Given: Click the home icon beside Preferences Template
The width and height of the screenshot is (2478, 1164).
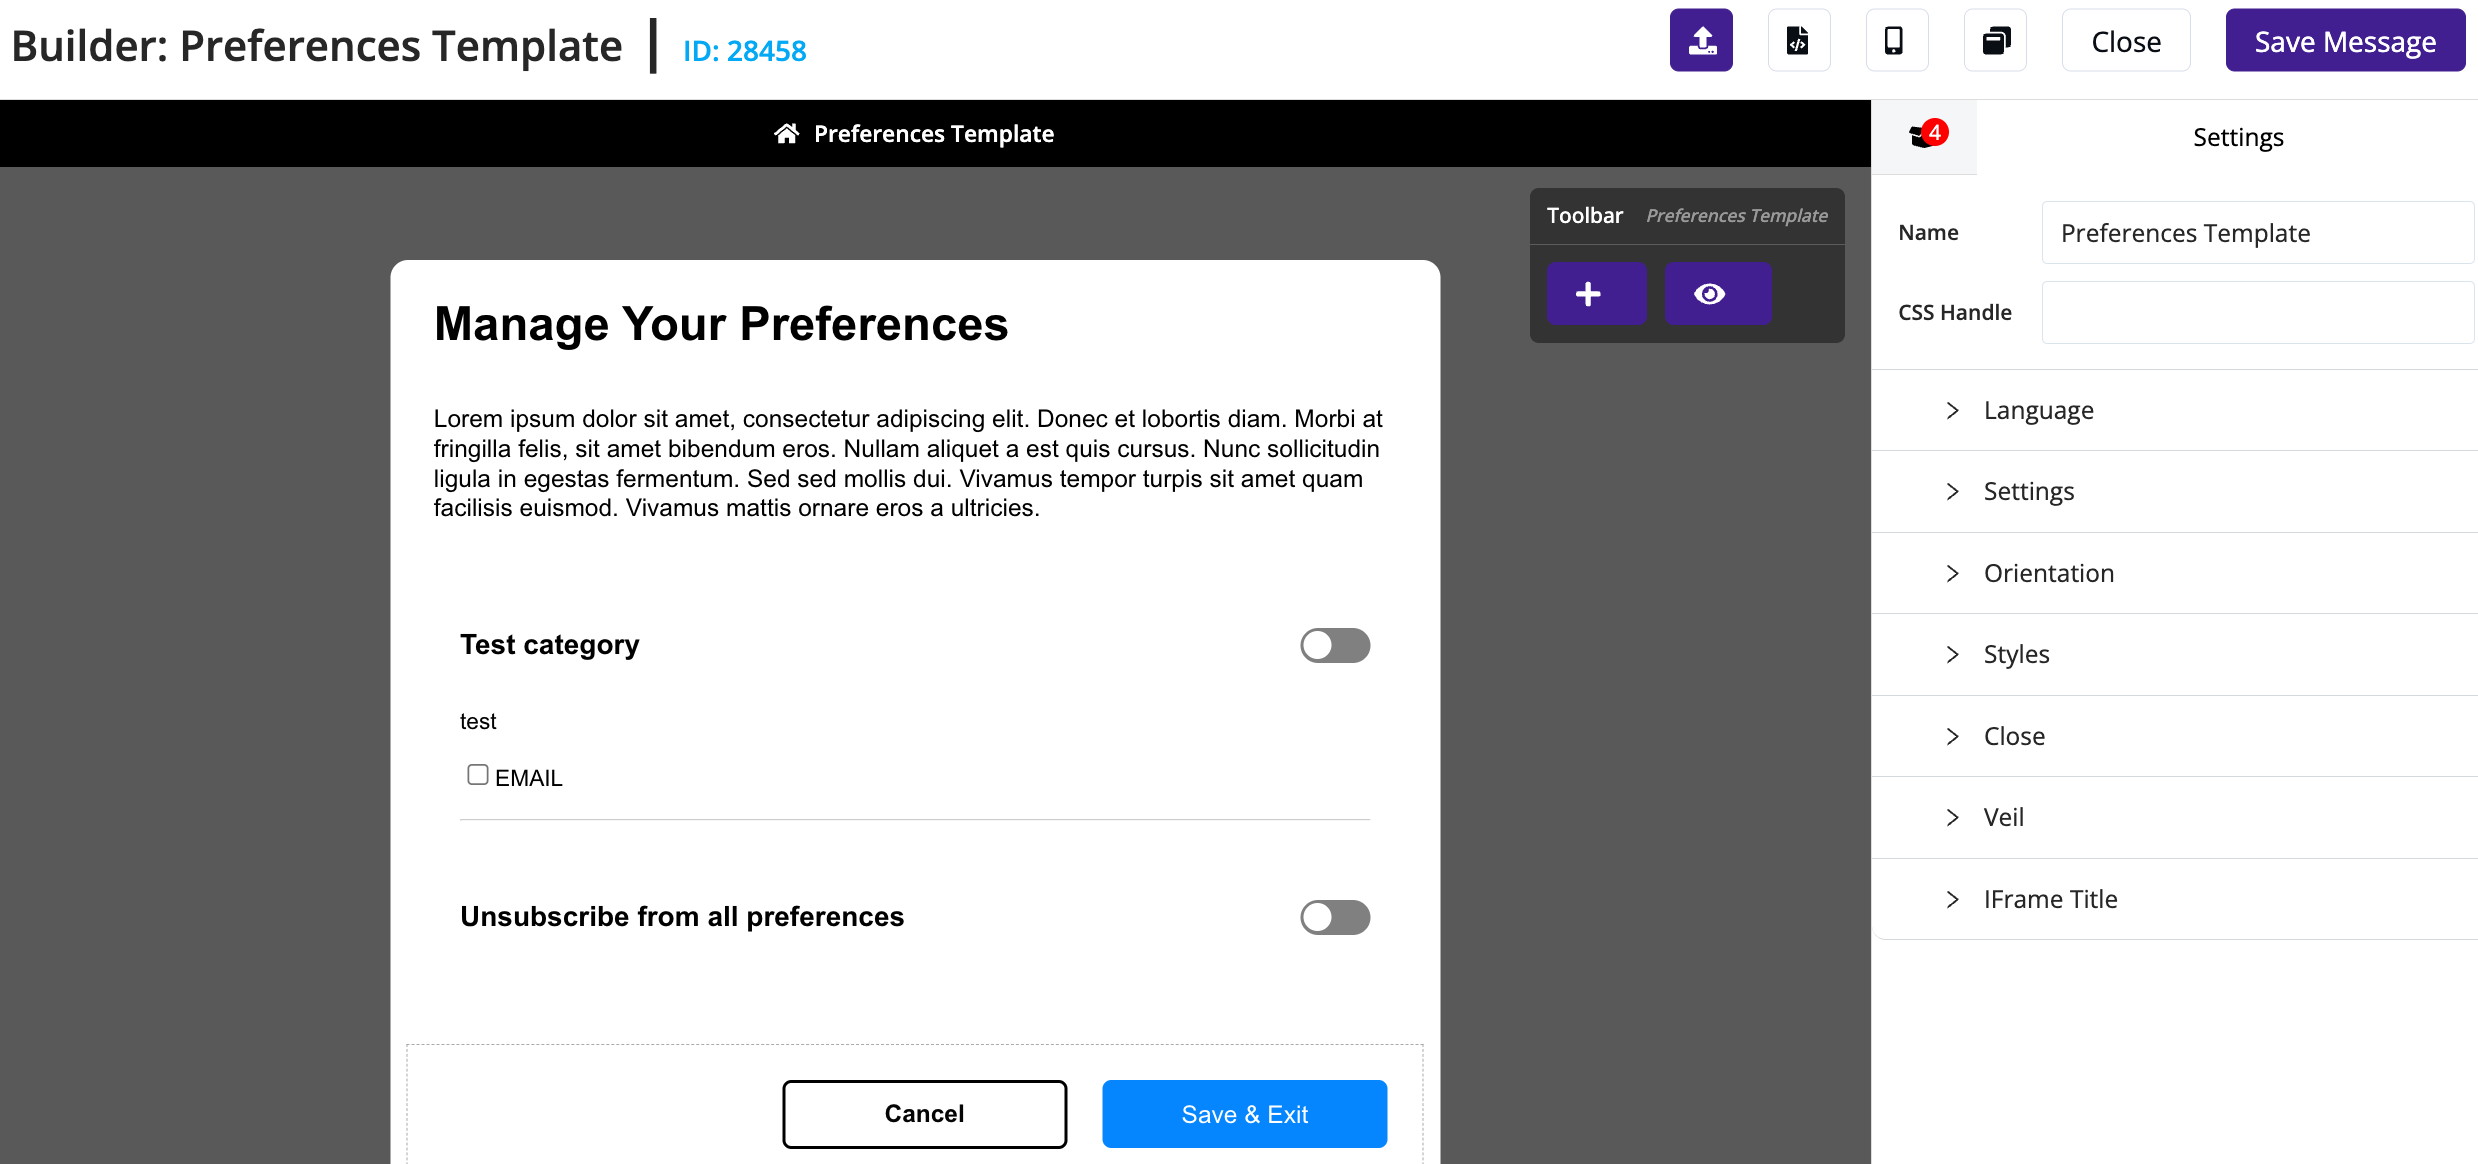Looking at the screenshot, I should (789, 132).
